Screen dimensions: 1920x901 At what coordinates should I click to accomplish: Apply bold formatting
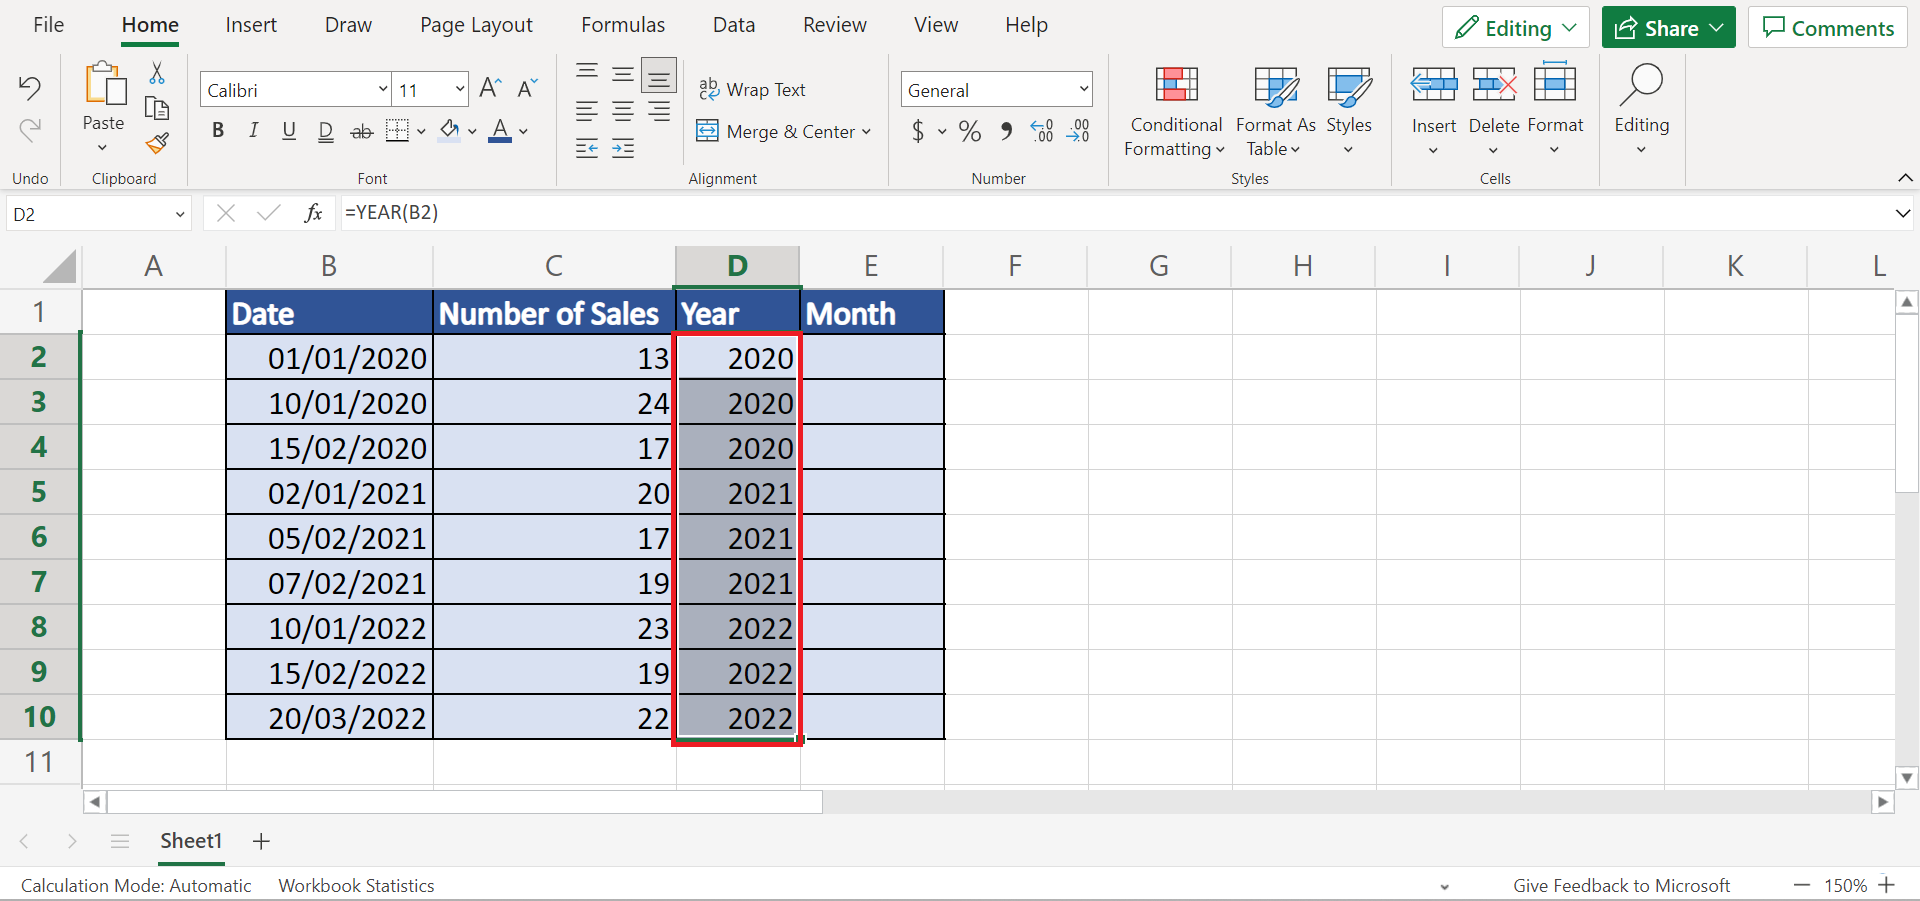point(218,131)
